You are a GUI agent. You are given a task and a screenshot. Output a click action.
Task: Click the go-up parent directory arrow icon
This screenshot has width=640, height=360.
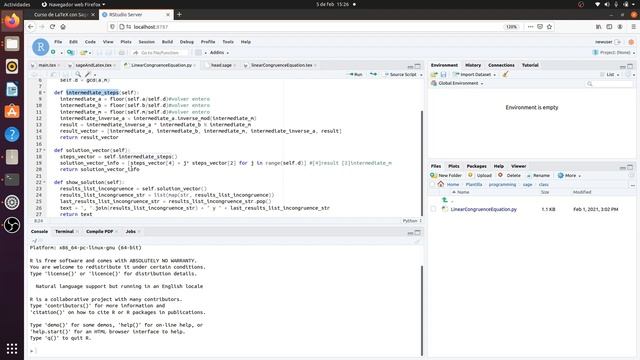445,200
